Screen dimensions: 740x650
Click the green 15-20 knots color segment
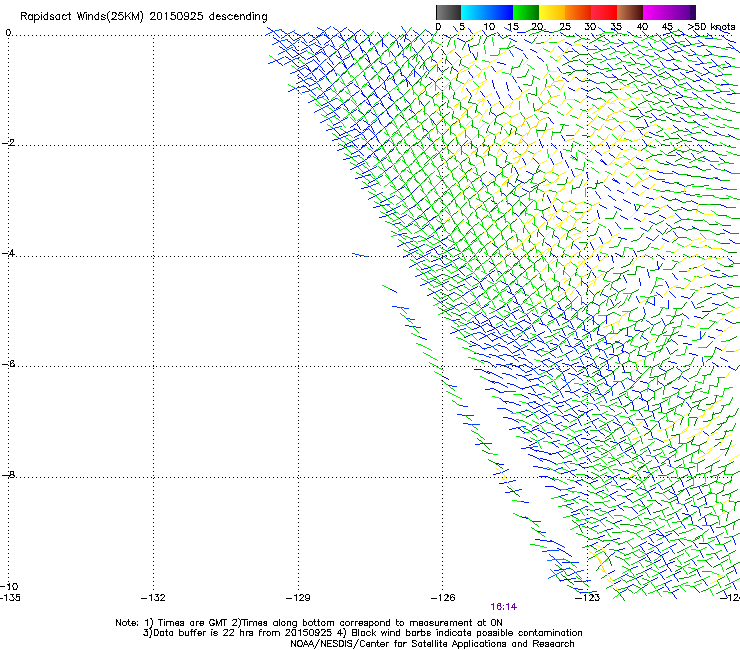pos(526,12)
